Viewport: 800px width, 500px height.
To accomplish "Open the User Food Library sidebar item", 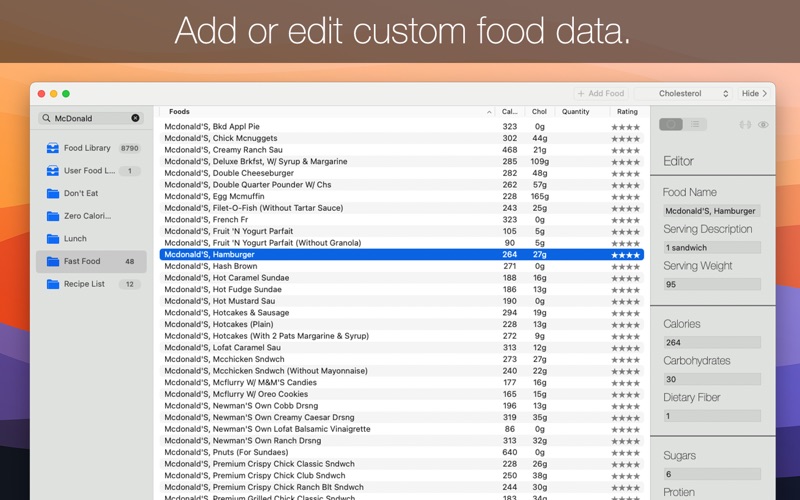I will (91, 170).
